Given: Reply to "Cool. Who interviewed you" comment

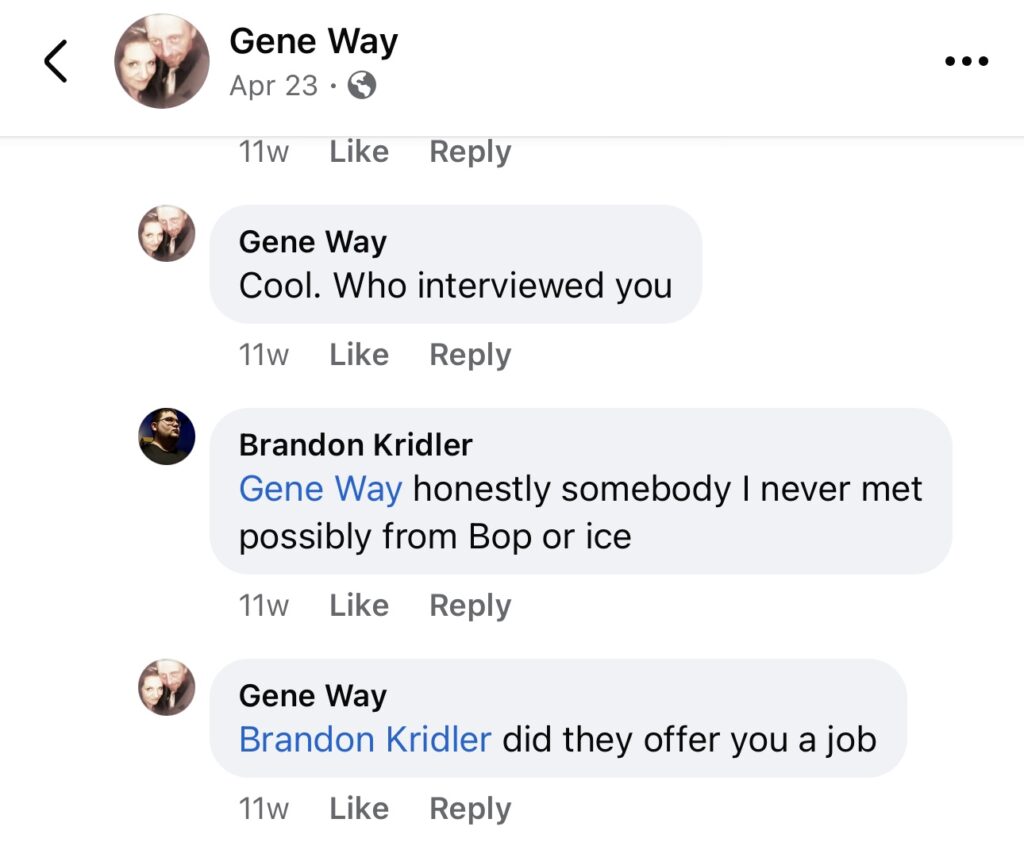Looking at the screenshot, I should point(470,355).
